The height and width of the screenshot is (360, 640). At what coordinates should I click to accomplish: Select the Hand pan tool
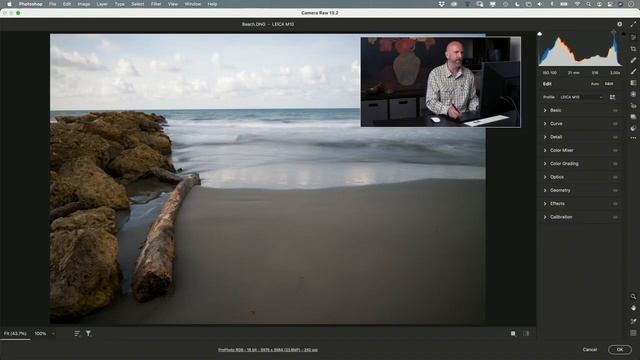[633, 308]
